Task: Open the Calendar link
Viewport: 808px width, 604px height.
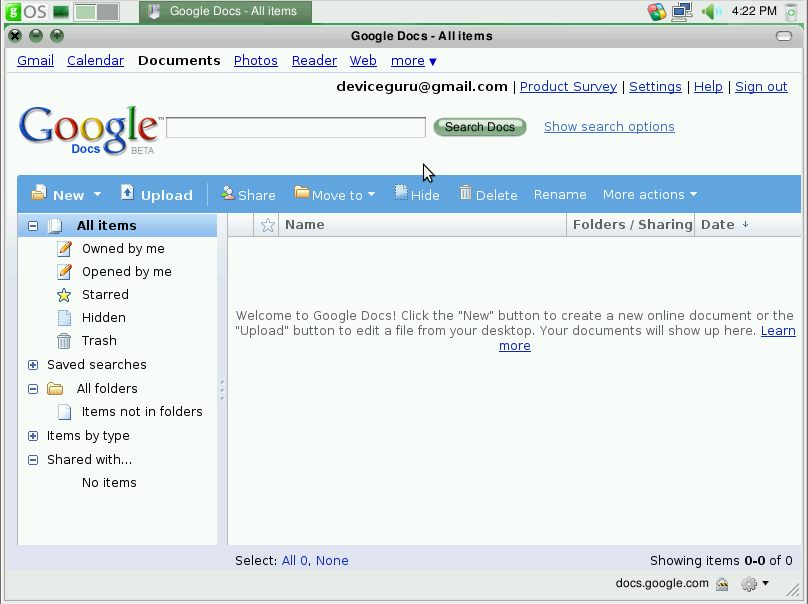Action: [x=95, y=60]
